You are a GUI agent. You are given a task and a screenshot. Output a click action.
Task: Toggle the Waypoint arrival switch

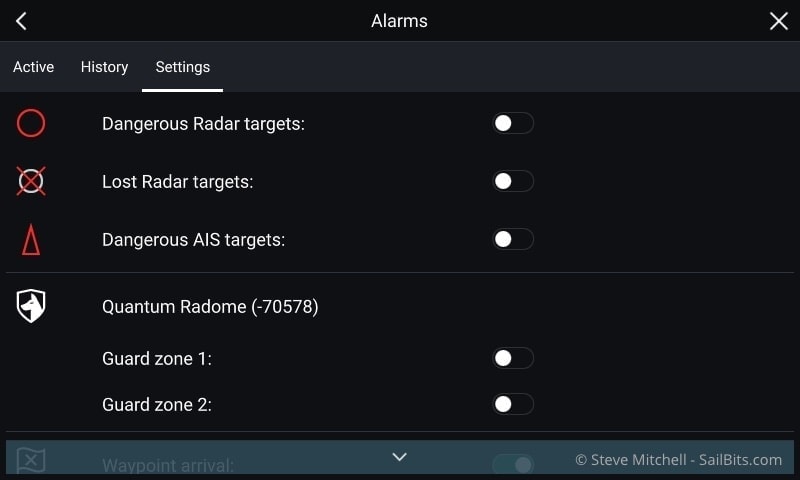coord(513,464)
